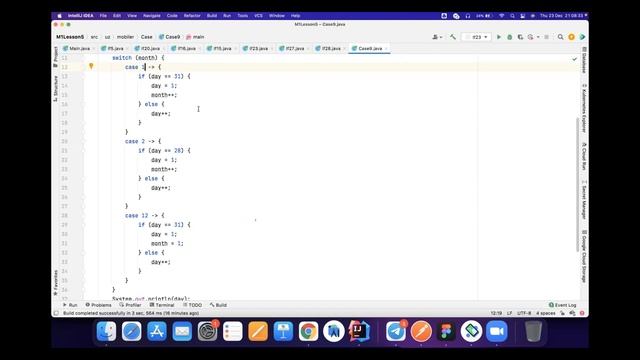The width and height of the screenshot is (640, 360).
Task: Open the Favorites tool window strip
Action: point(56,283)
